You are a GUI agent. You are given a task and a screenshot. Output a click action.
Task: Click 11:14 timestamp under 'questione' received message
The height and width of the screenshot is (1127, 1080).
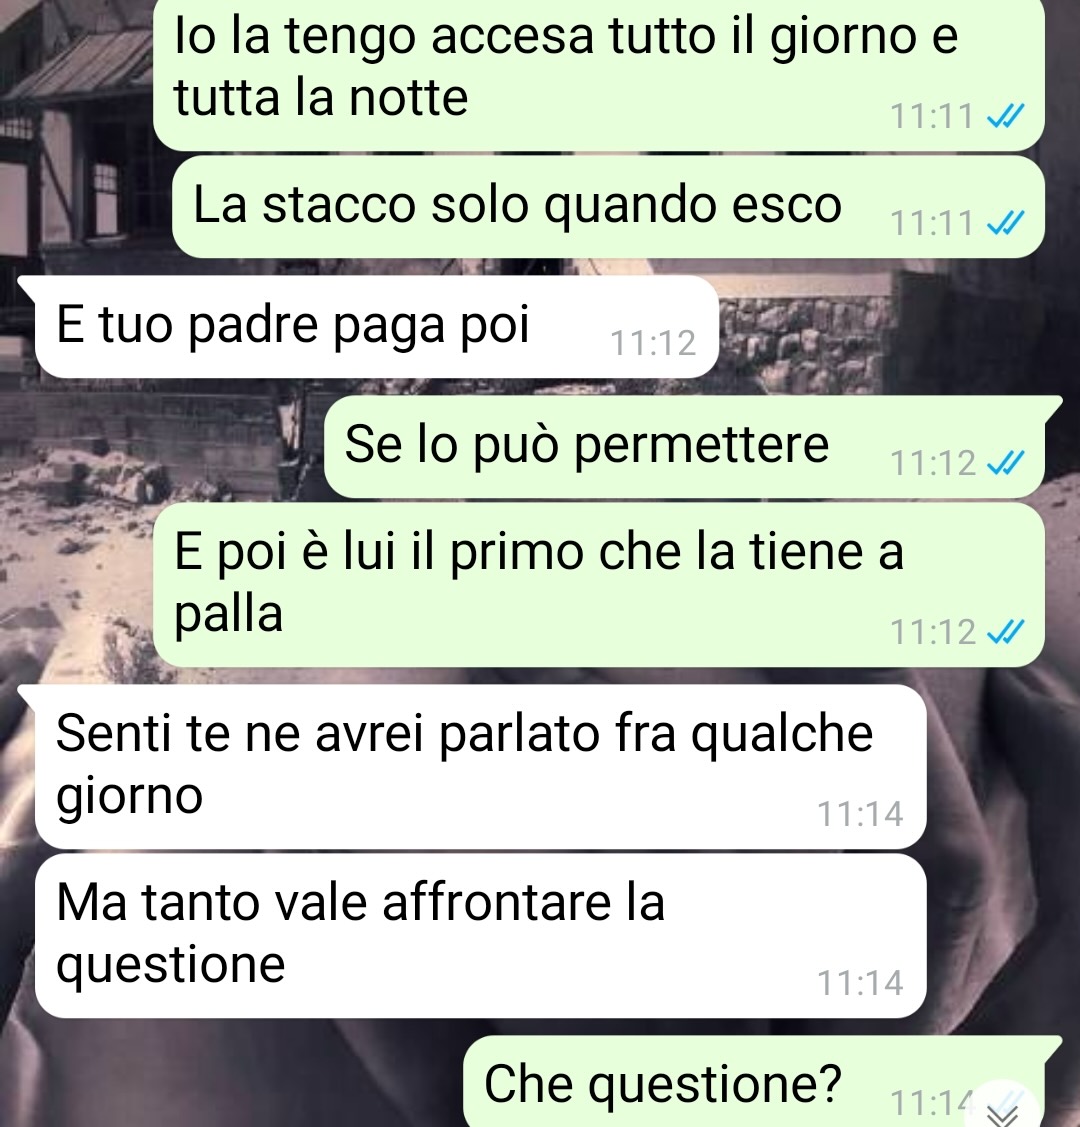pos(859,983)
